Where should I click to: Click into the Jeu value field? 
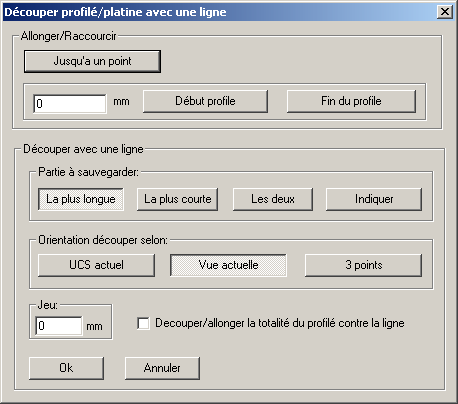coord(59,326)
